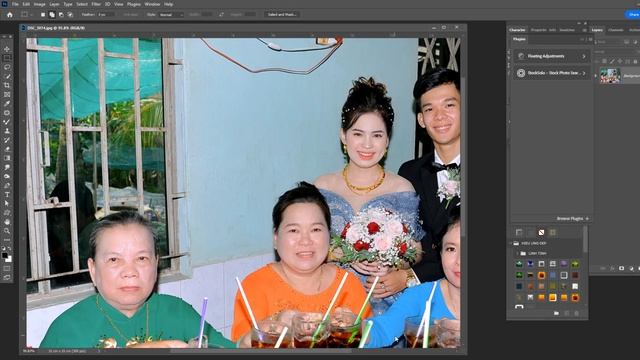The image size is (640, 360).
Task: Switch to the Swatches panel tab
Action: [x=567, y=30]
